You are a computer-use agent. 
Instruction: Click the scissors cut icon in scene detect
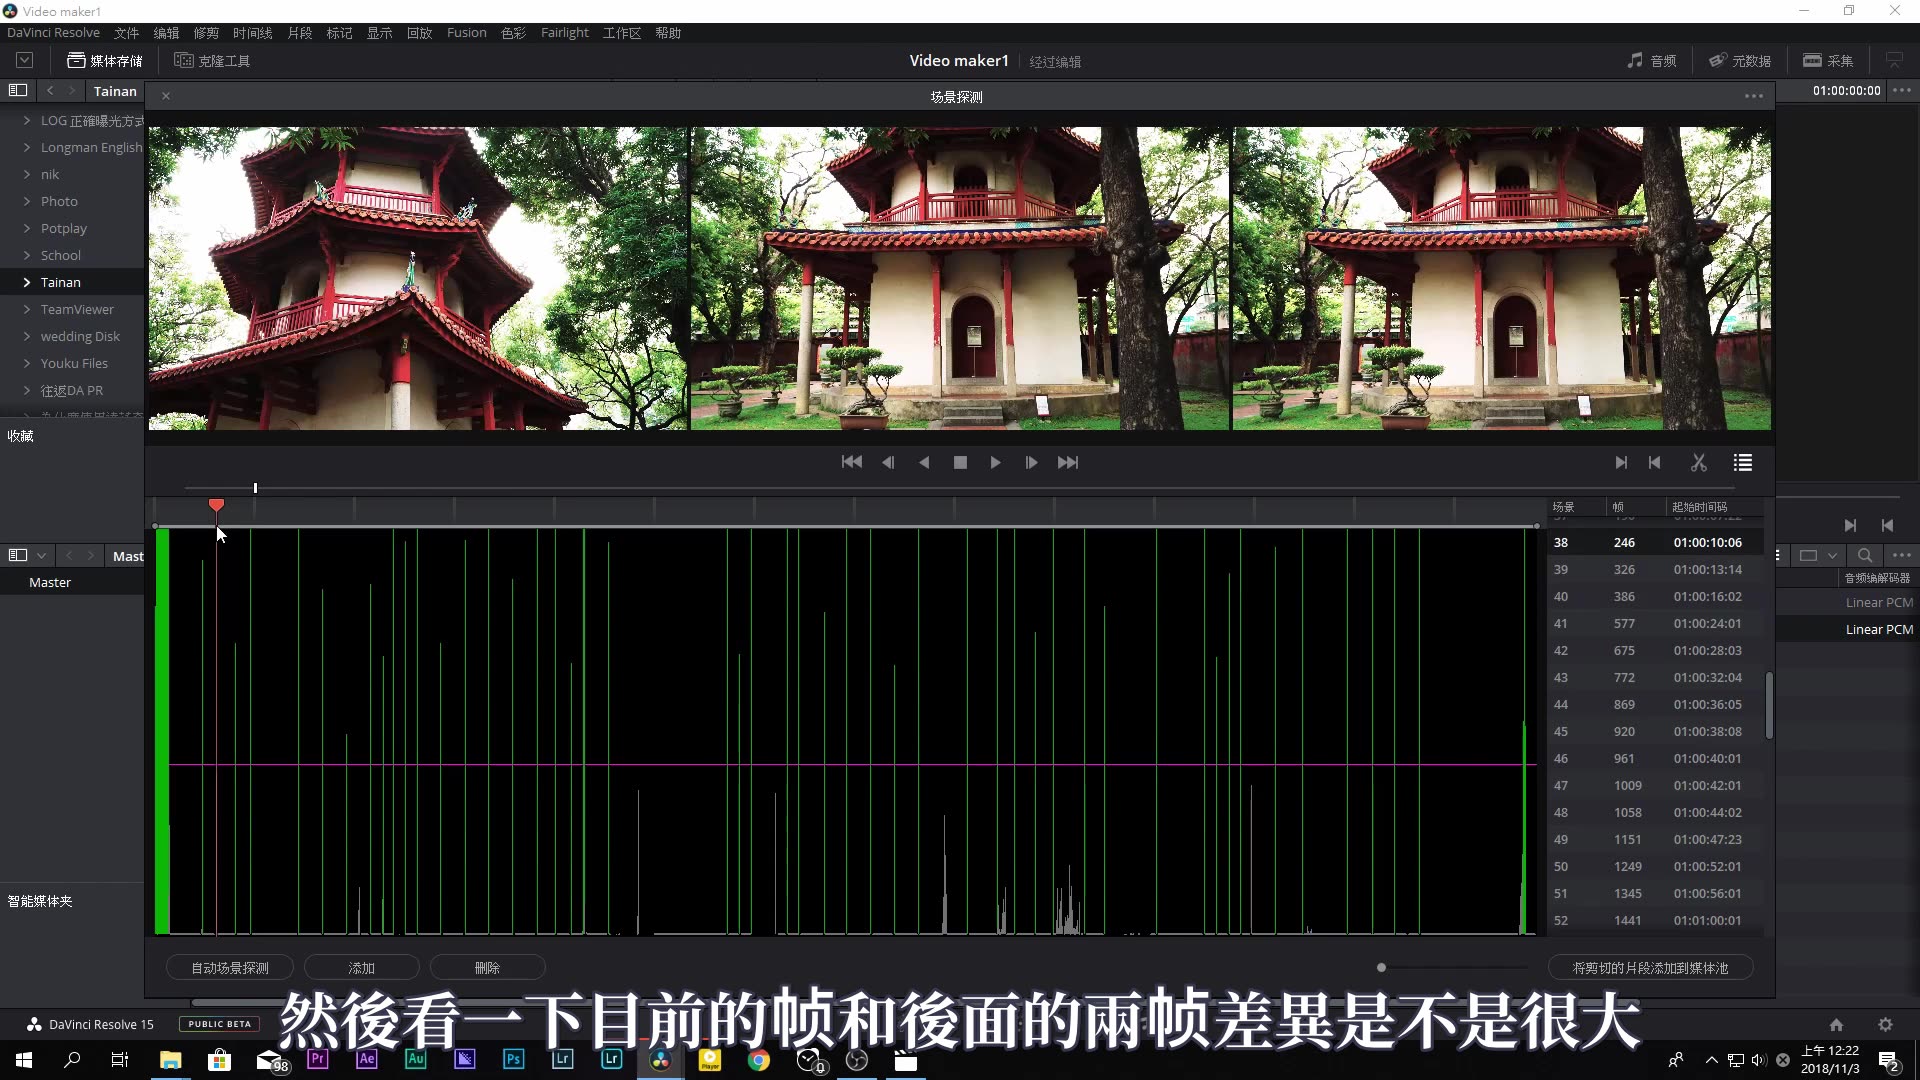(1698, 462)
